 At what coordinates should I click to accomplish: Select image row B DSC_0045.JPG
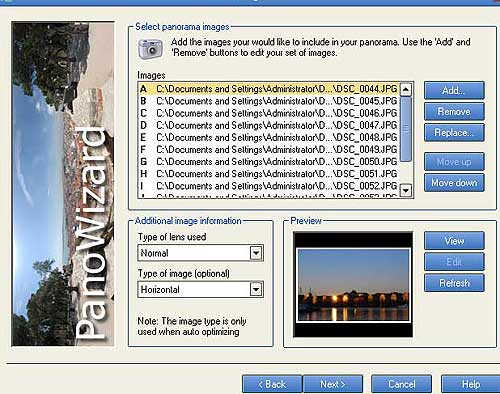click(268, 101)
